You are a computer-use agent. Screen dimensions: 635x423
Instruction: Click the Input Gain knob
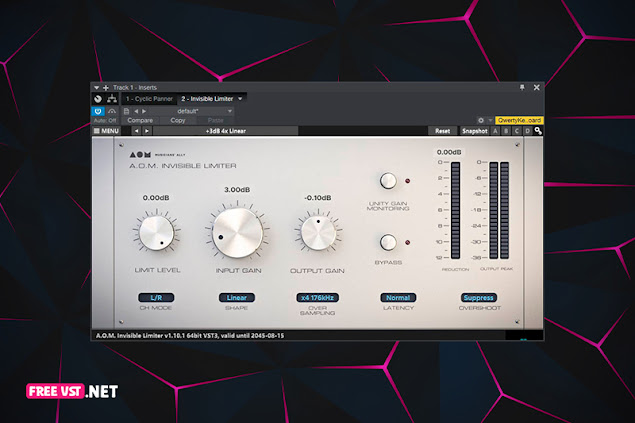(237, 233)
